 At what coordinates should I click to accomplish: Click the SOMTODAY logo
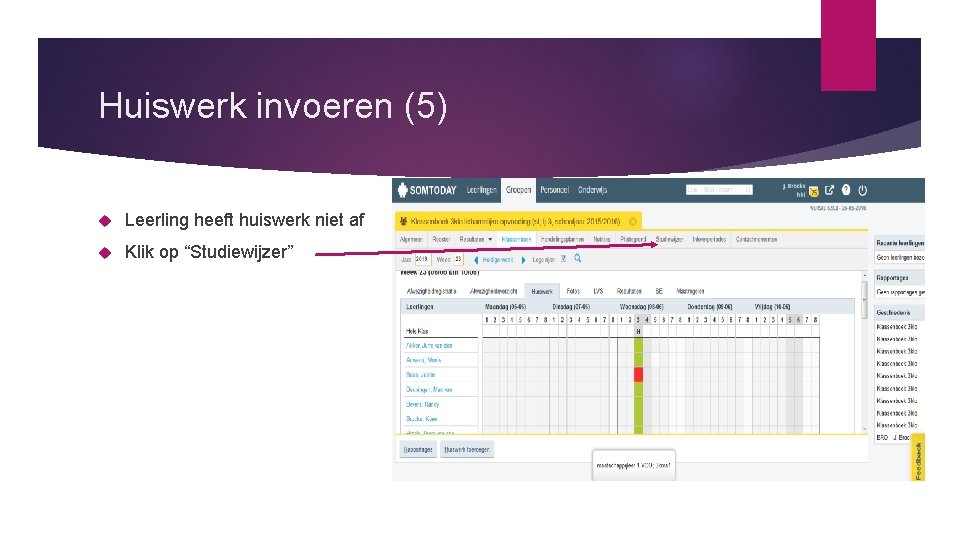(427, 190)
